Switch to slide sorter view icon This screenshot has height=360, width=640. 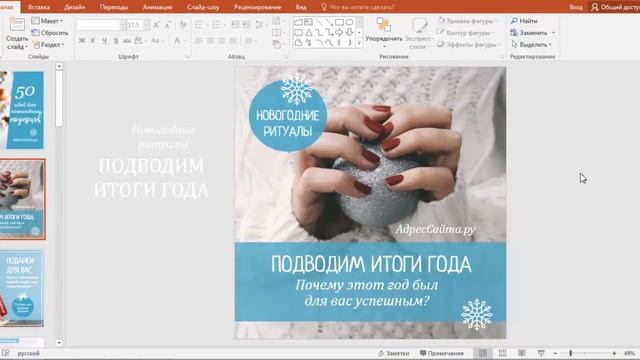pyautogui.click(x=502, y=353)
